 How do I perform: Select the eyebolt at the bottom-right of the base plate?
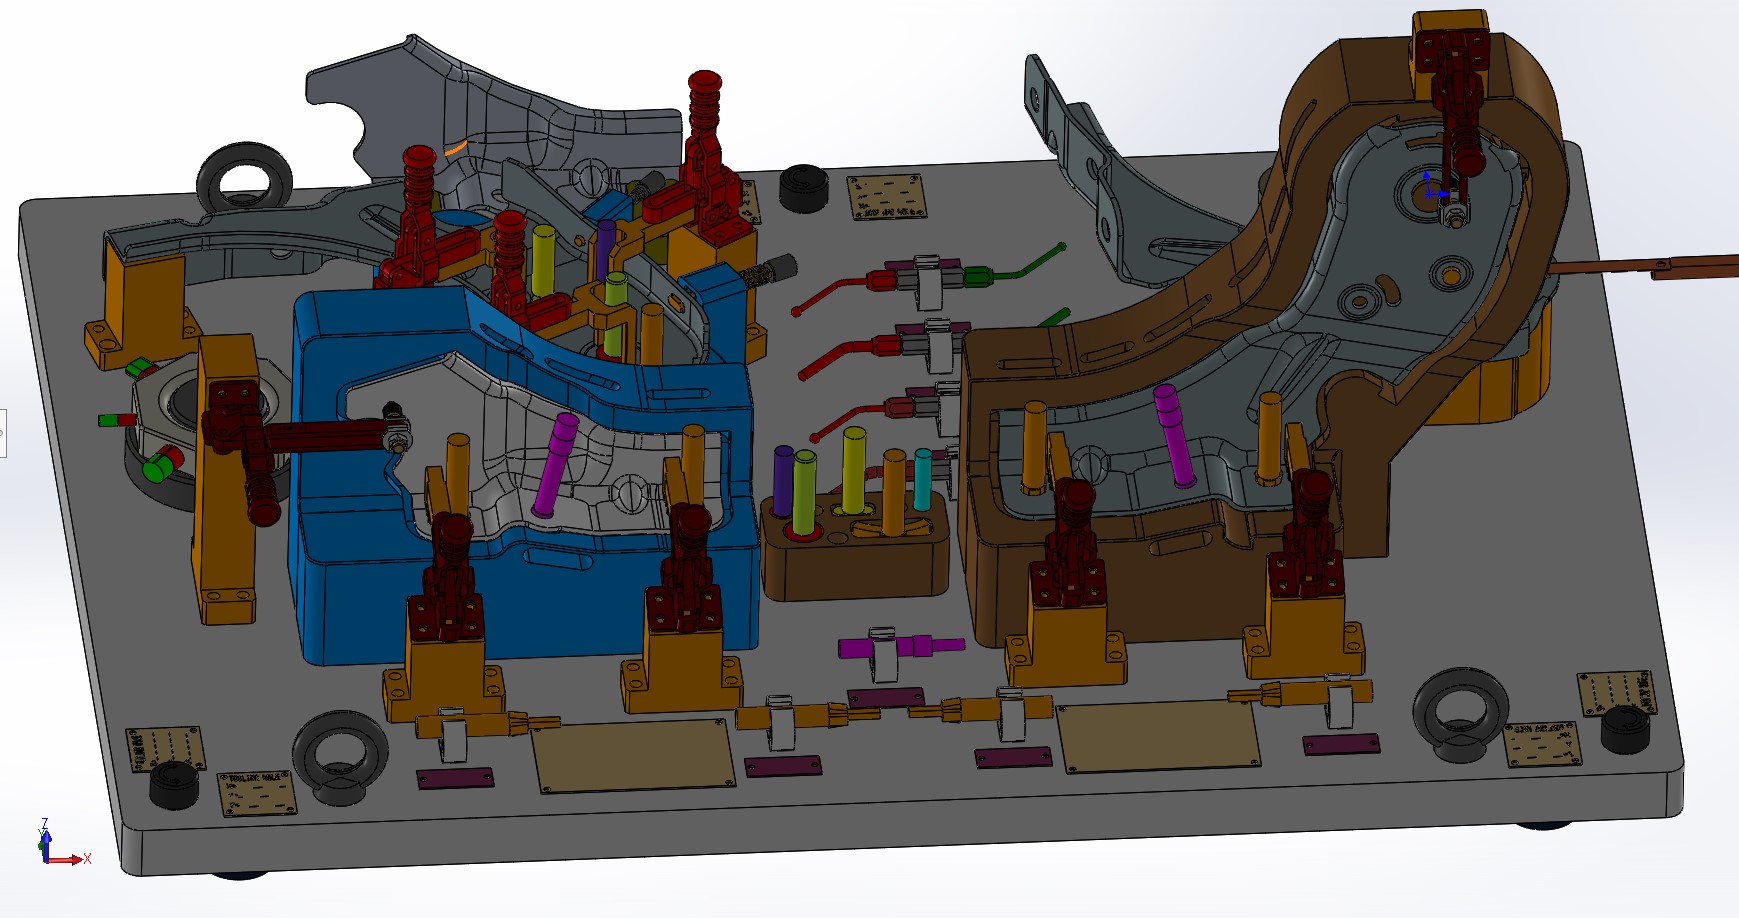pos(1460,716)
